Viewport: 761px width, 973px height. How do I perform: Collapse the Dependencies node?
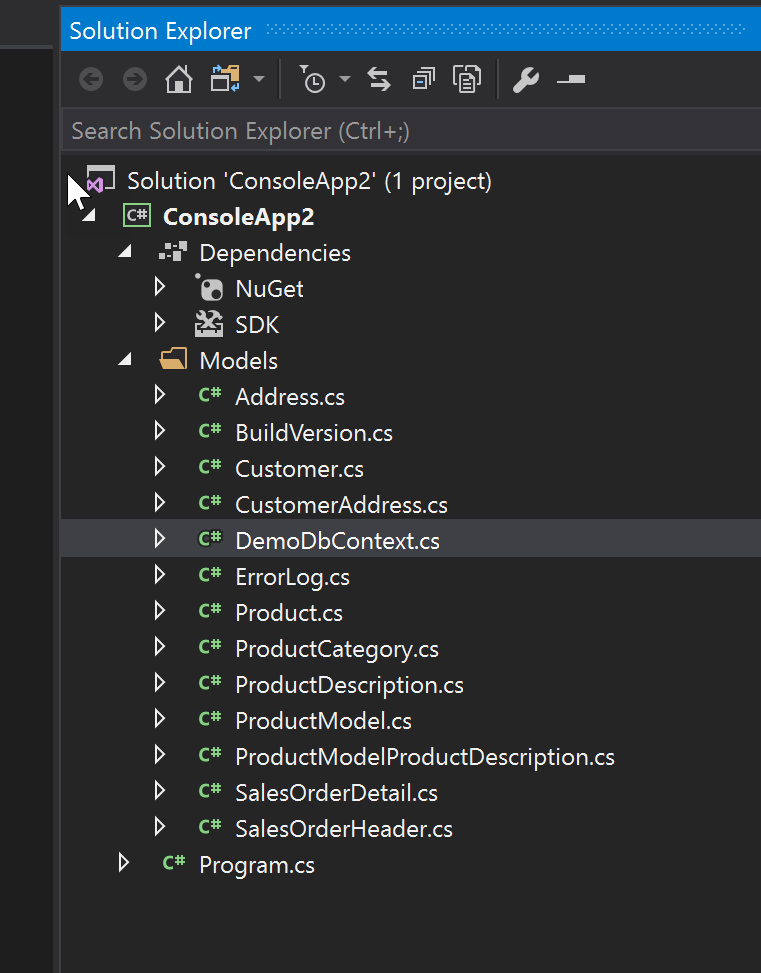coord(125,251)
